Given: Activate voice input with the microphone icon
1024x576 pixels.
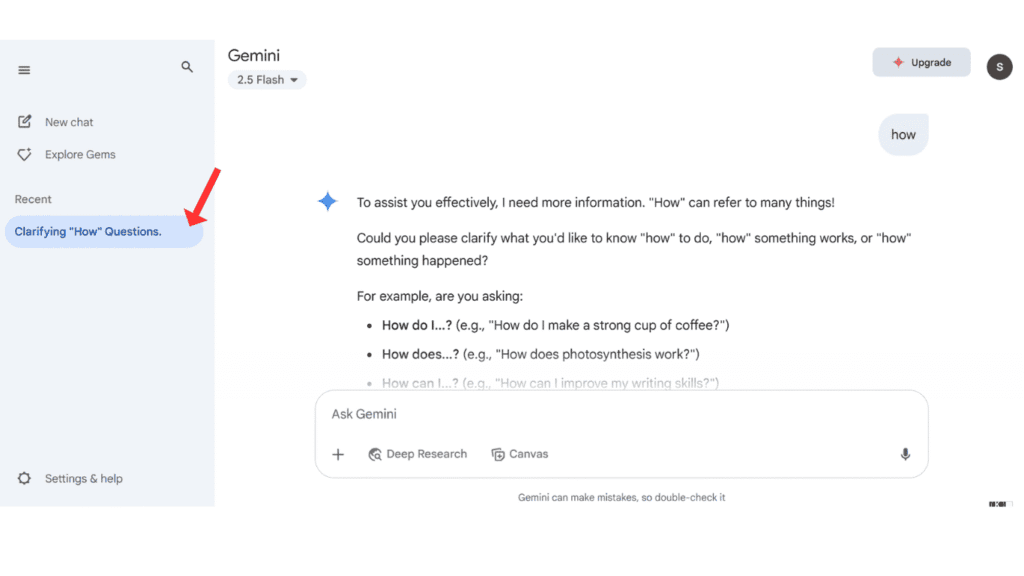Looking at the screenshot, I should click(905, 454).
